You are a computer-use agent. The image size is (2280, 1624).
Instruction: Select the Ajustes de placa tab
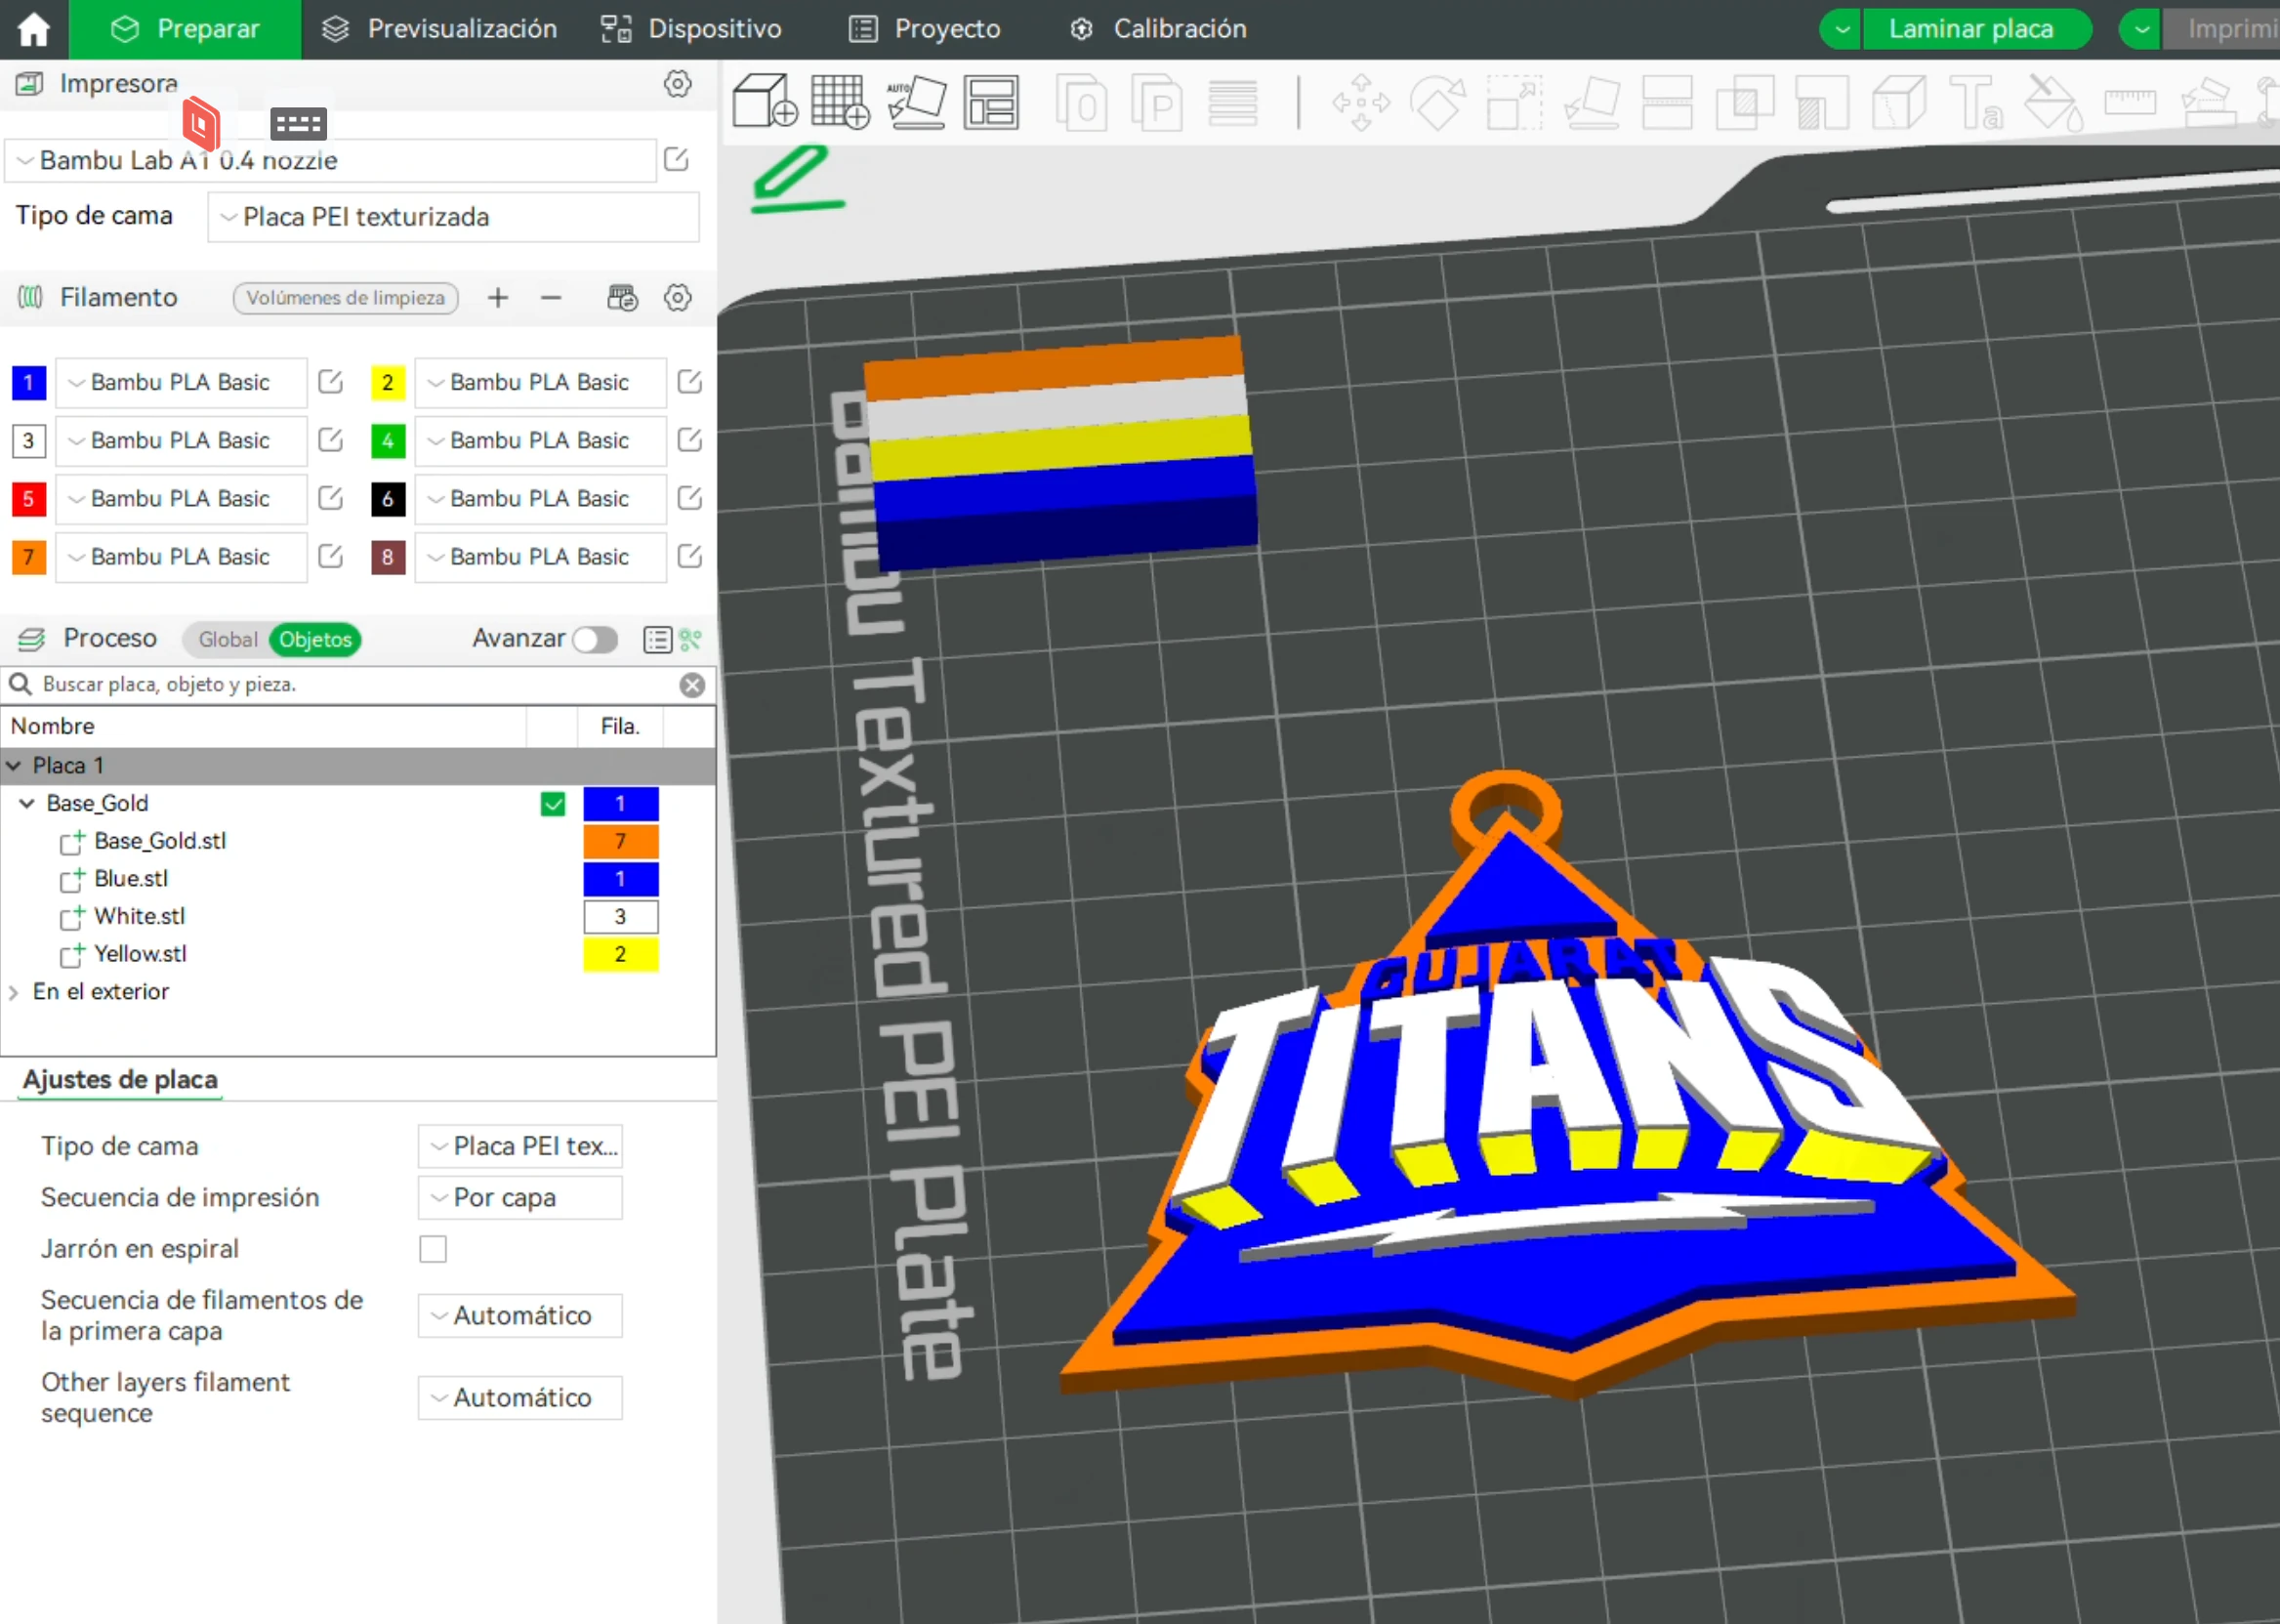120,1080
